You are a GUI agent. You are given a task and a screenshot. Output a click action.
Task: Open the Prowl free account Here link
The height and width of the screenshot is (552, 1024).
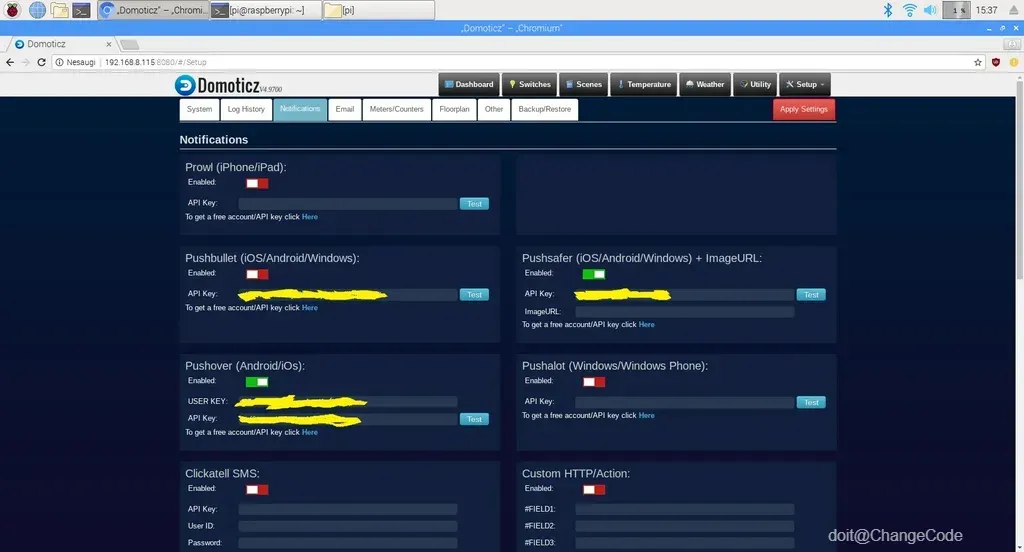[x=310, y=217]
